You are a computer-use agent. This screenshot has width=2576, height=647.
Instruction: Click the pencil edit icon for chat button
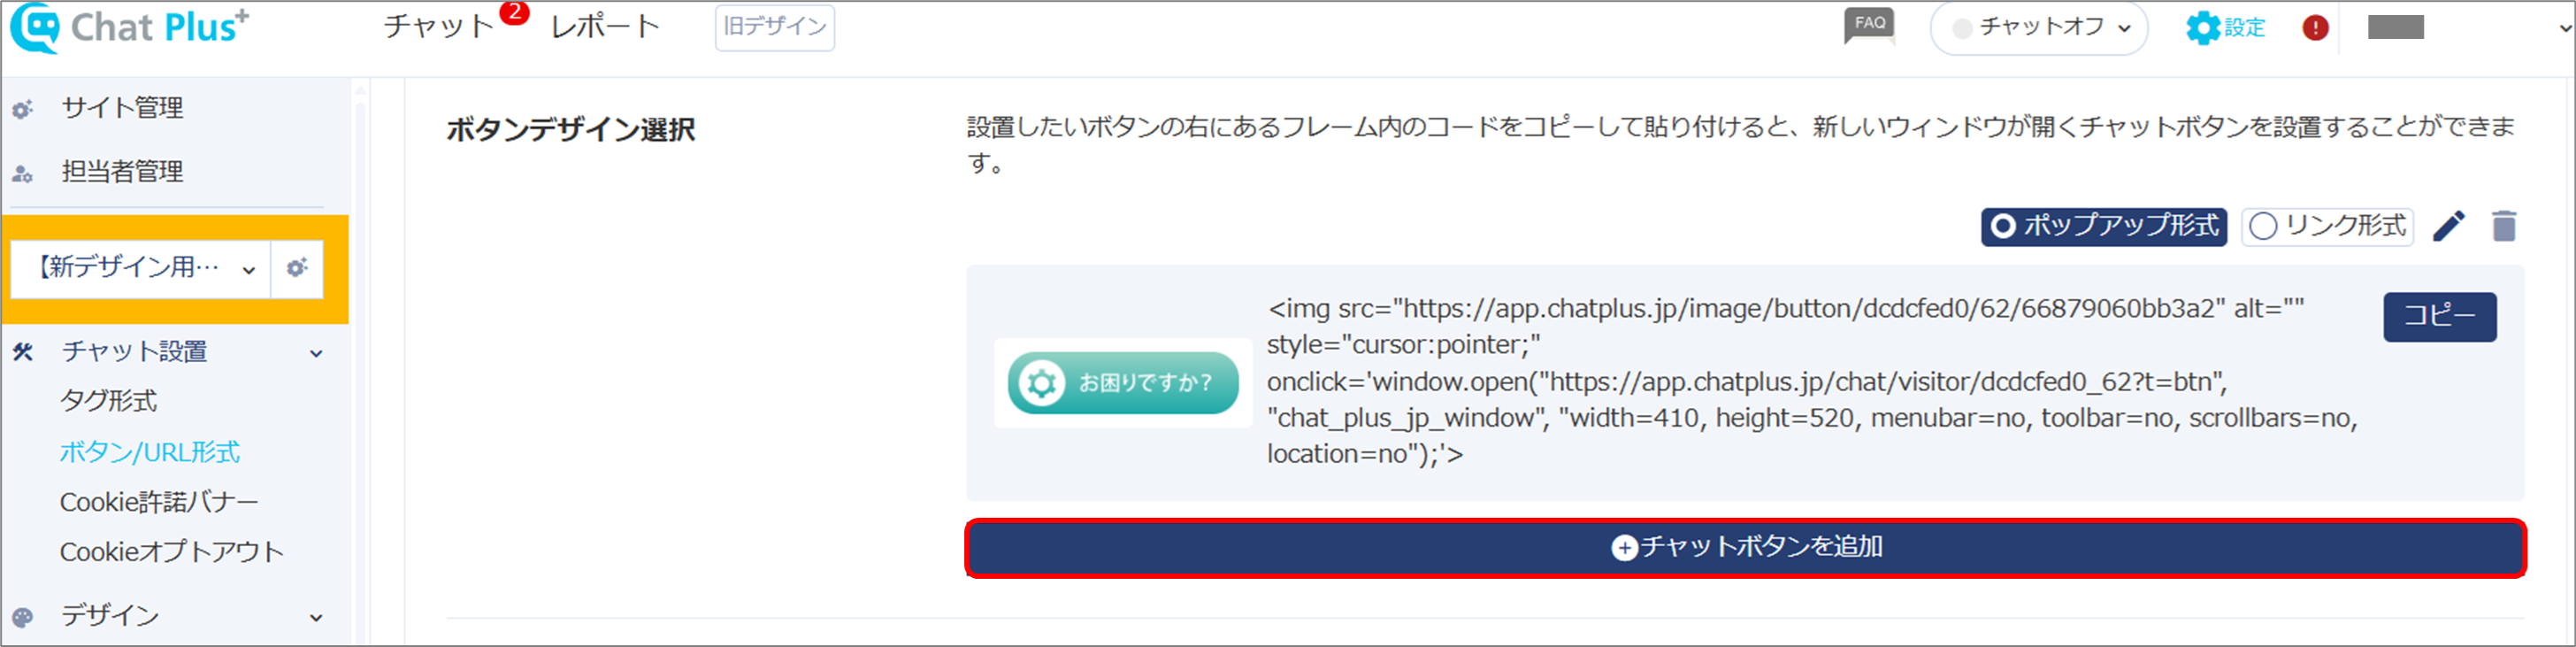tap(2449, 226)
